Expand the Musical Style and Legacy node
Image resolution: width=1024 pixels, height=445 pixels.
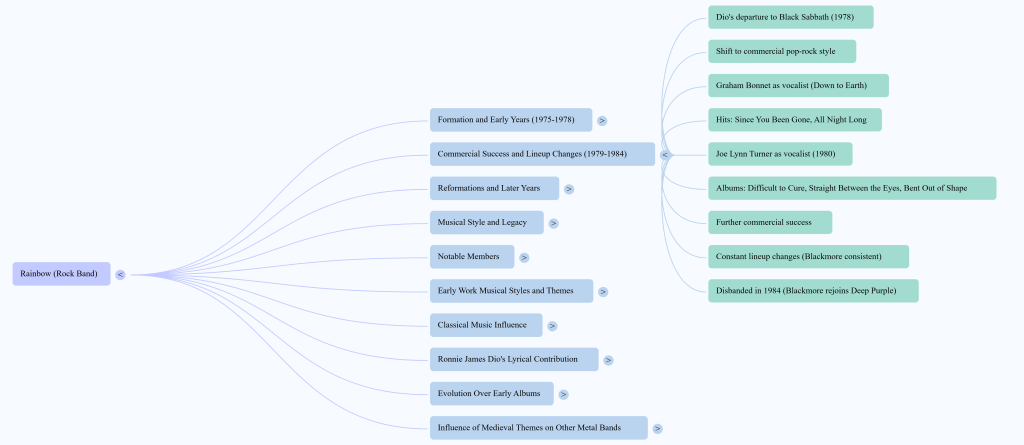[x=554, y=223]
